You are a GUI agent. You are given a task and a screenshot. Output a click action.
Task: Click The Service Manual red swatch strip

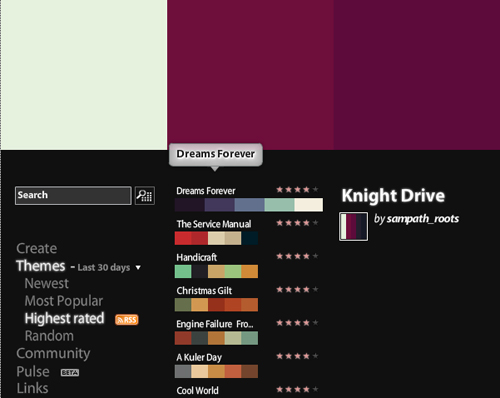tap(216, 238)
